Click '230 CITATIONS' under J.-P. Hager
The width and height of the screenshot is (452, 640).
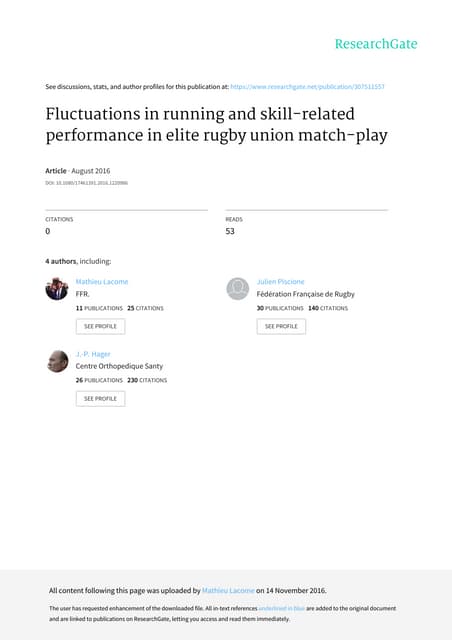(147, 380)
